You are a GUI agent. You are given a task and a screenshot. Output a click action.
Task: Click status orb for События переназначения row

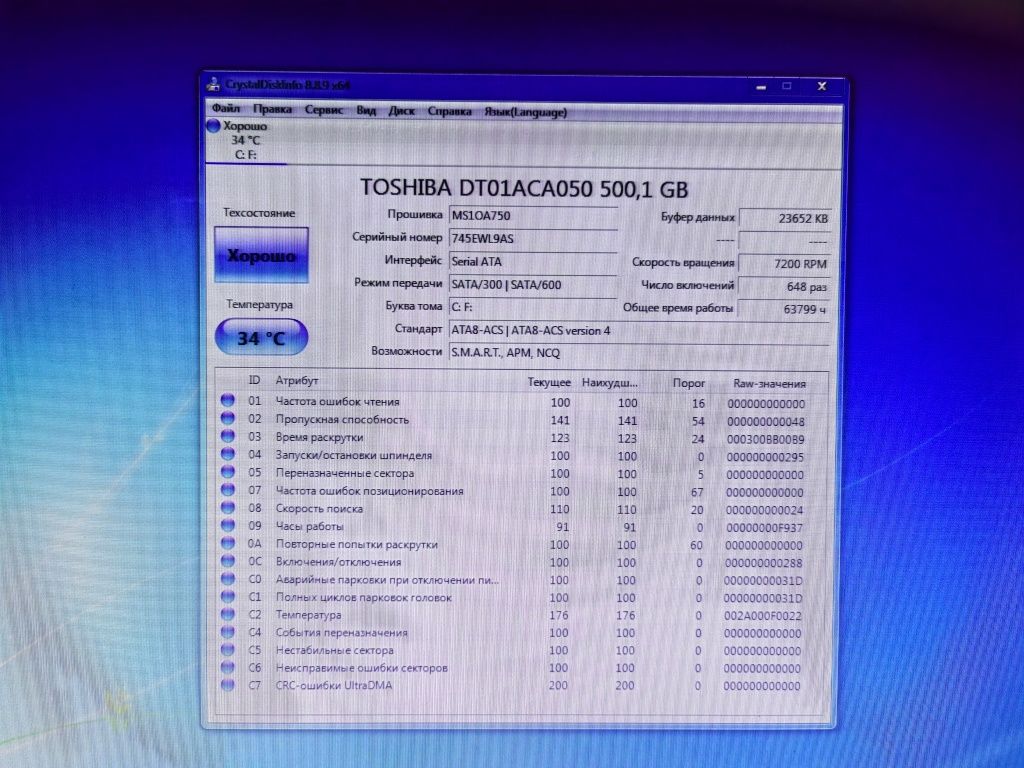point(228,632)
